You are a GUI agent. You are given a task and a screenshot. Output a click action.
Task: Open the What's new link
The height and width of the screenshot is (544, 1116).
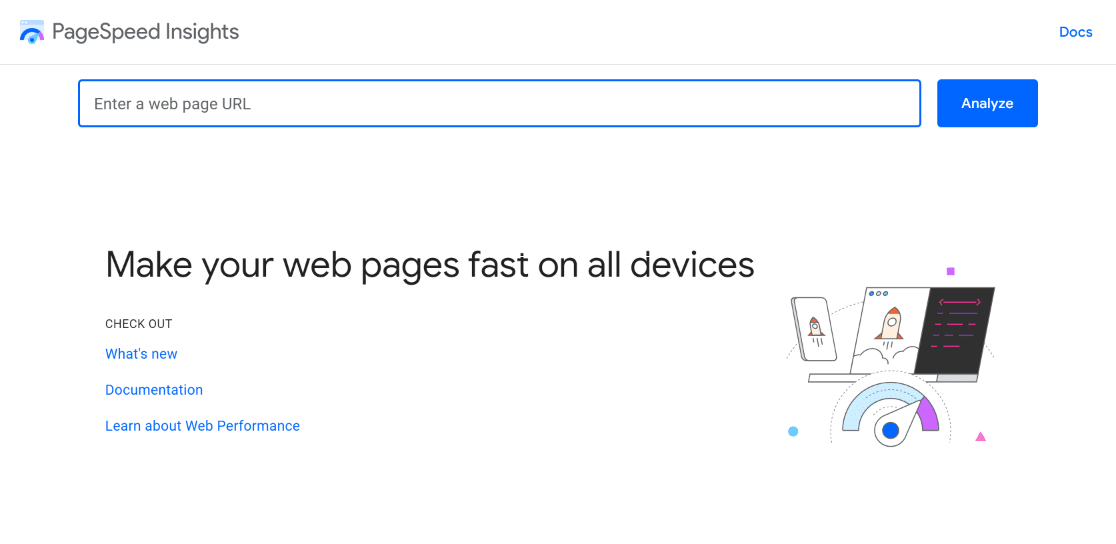(x=141, y=354)
